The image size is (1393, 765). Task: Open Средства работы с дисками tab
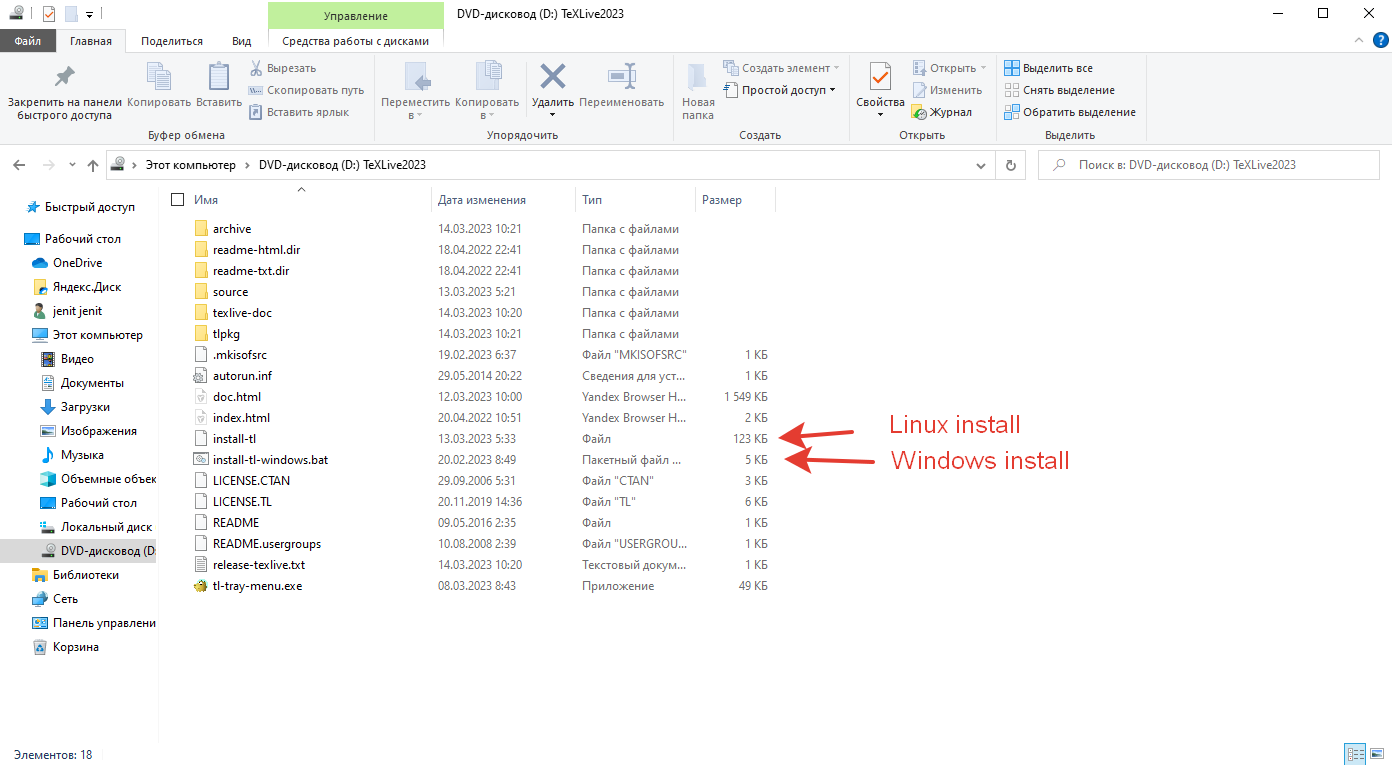click(355, 41)
